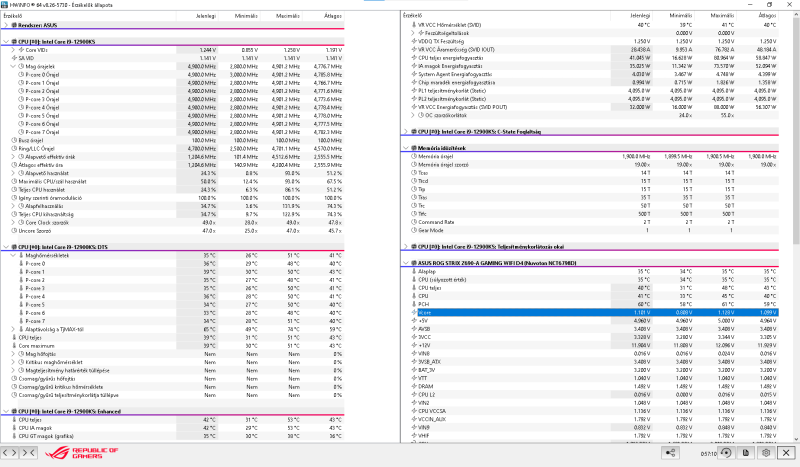The width and height of the screenshot is (800, 467).
Task: Click the clock icon next to Busz órajel
Action: coord(14,140)
